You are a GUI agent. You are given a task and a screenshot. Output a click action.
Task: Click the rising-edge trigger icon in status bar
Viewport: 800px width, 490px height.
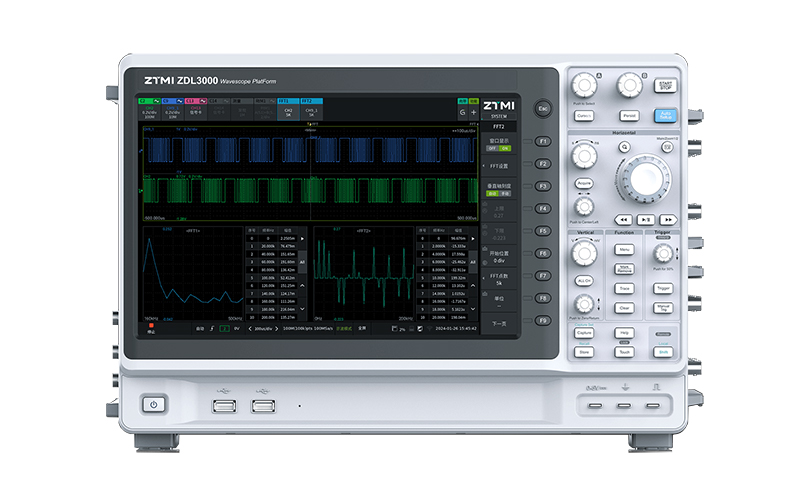tap(212, 329)
